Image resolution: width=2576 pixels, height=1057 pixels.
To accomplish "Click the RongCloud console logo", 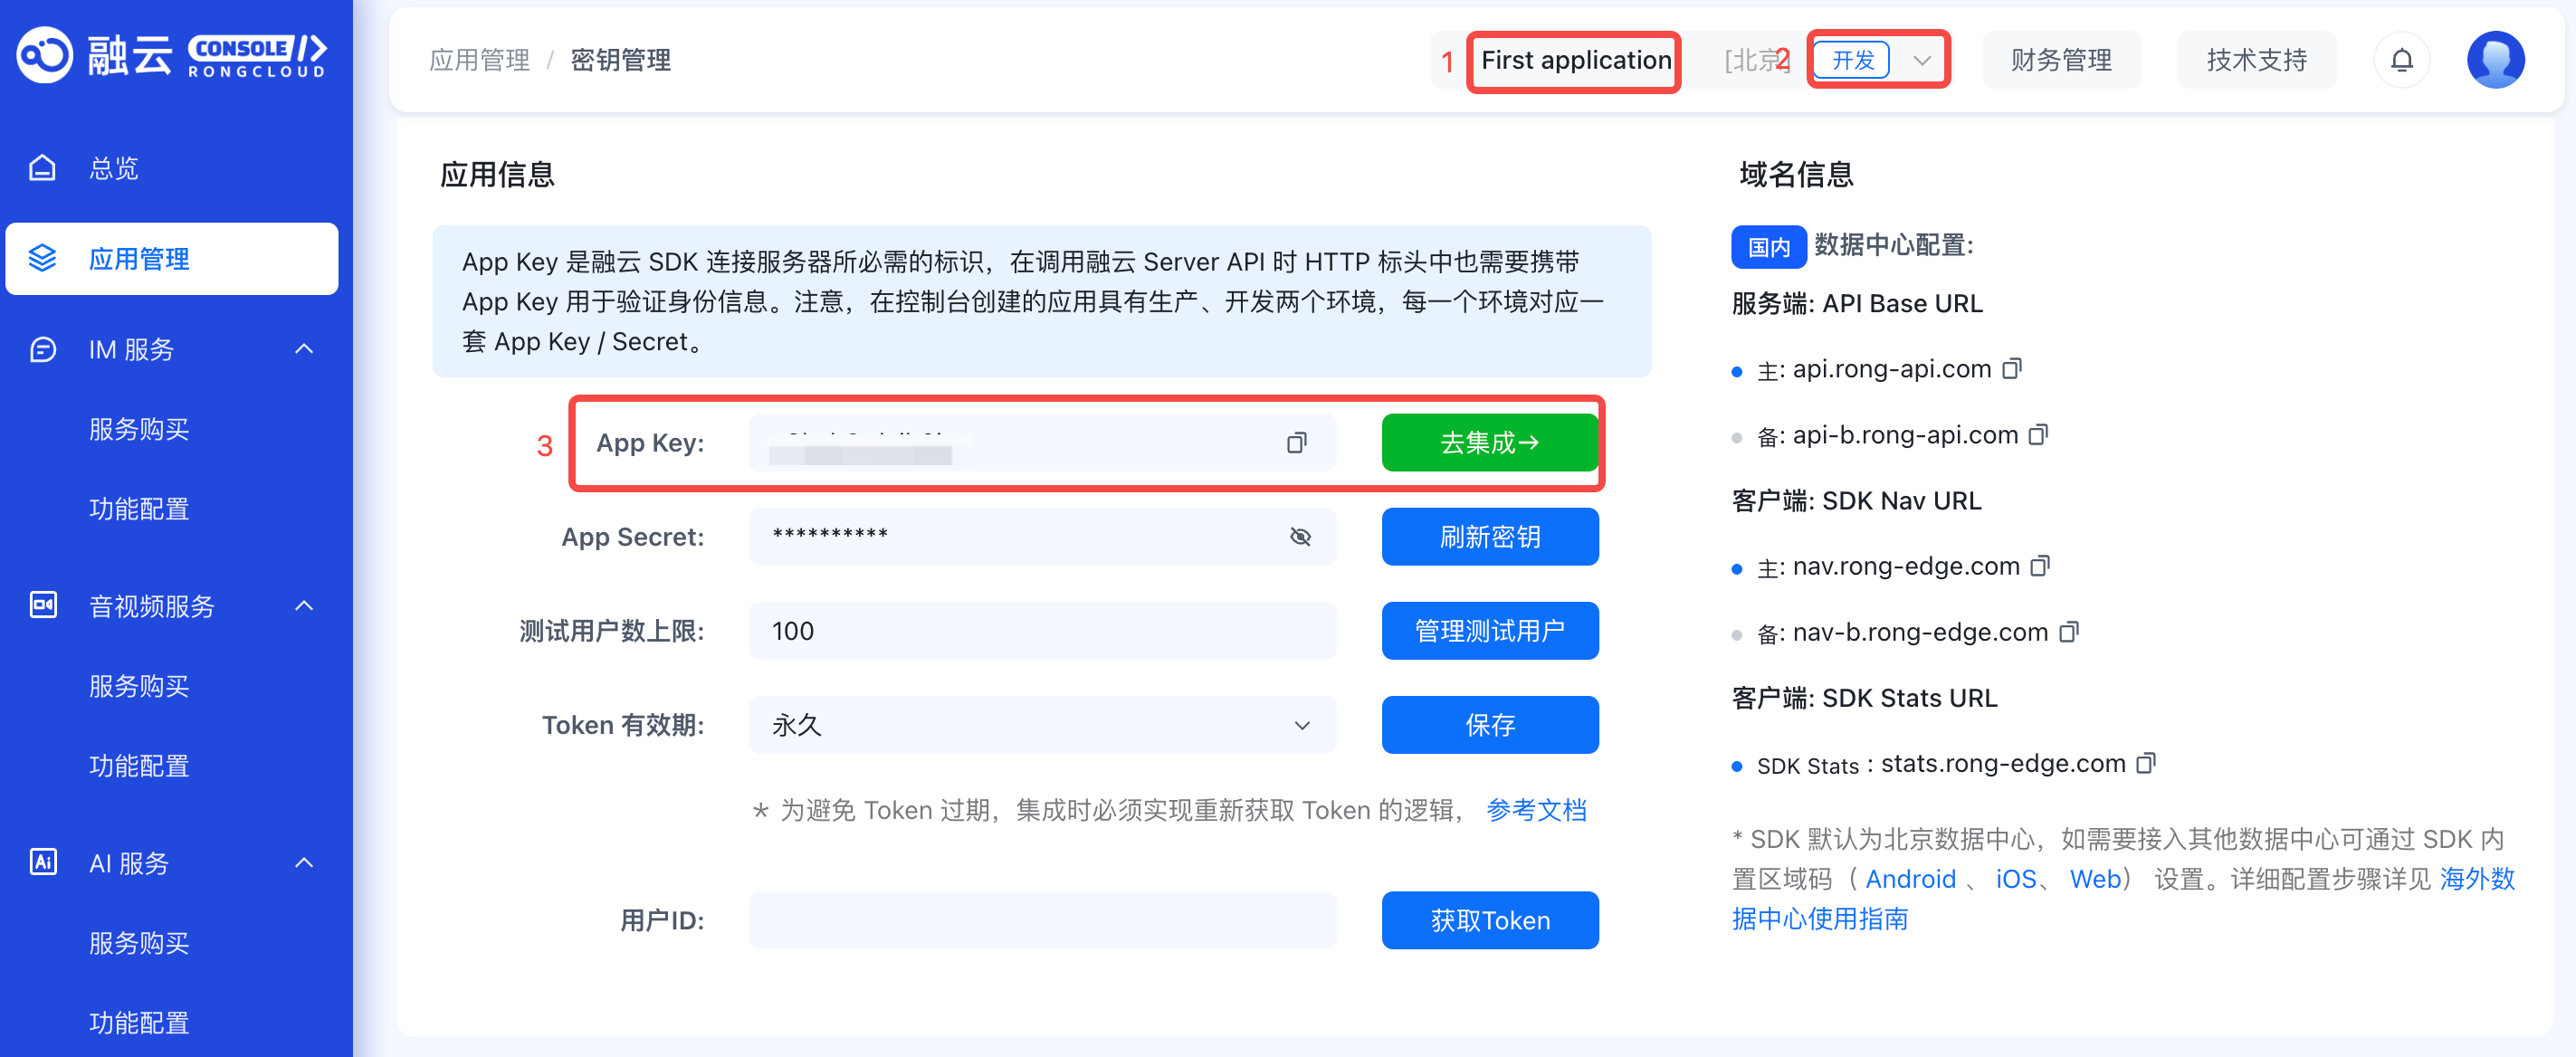I will (172, 55).
